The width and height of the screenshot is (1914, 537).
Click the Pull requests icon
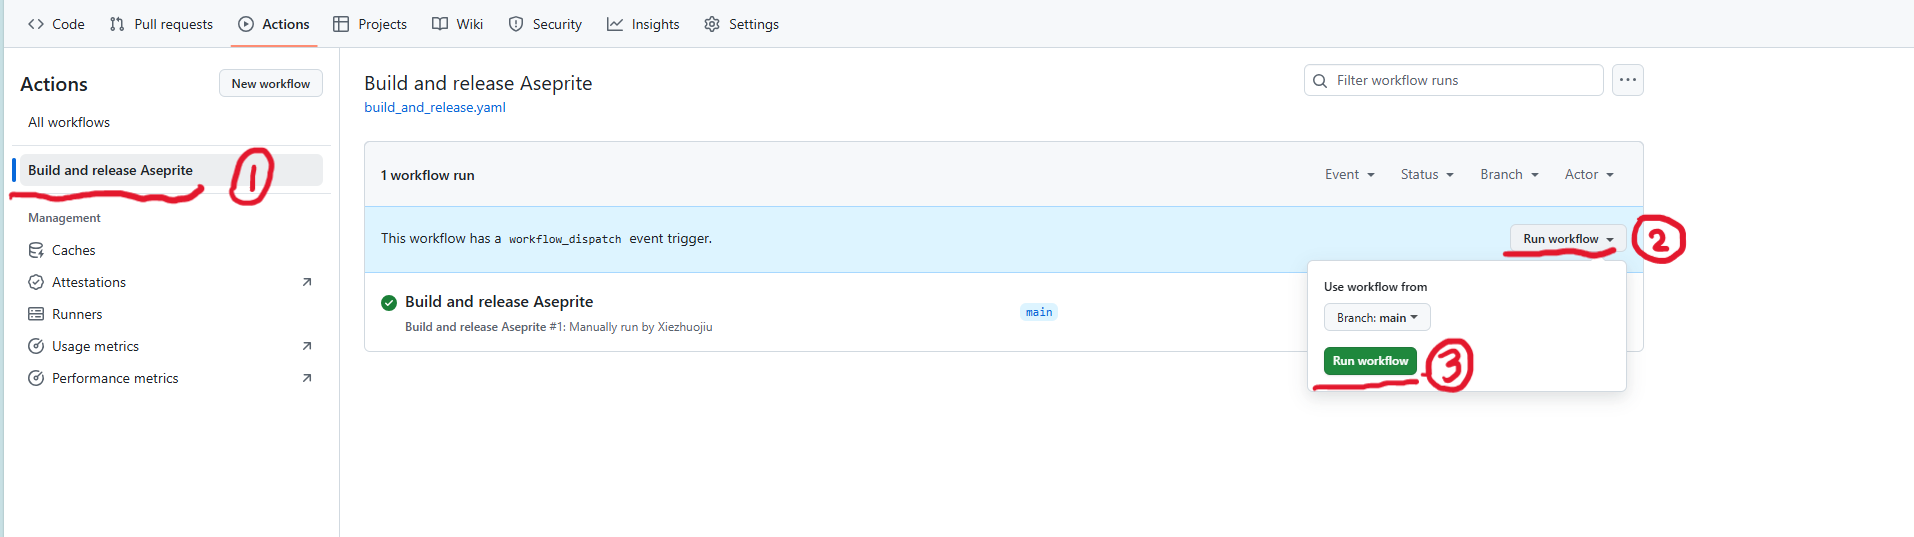[x=117, y=24]
